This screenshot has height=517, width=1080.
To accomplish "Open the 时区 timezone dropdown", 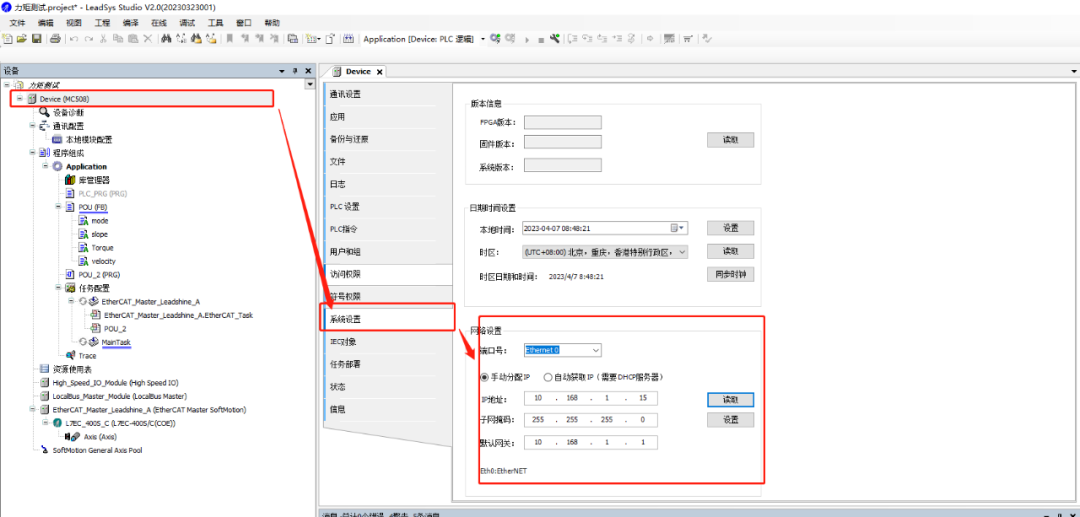I will 683,253.
